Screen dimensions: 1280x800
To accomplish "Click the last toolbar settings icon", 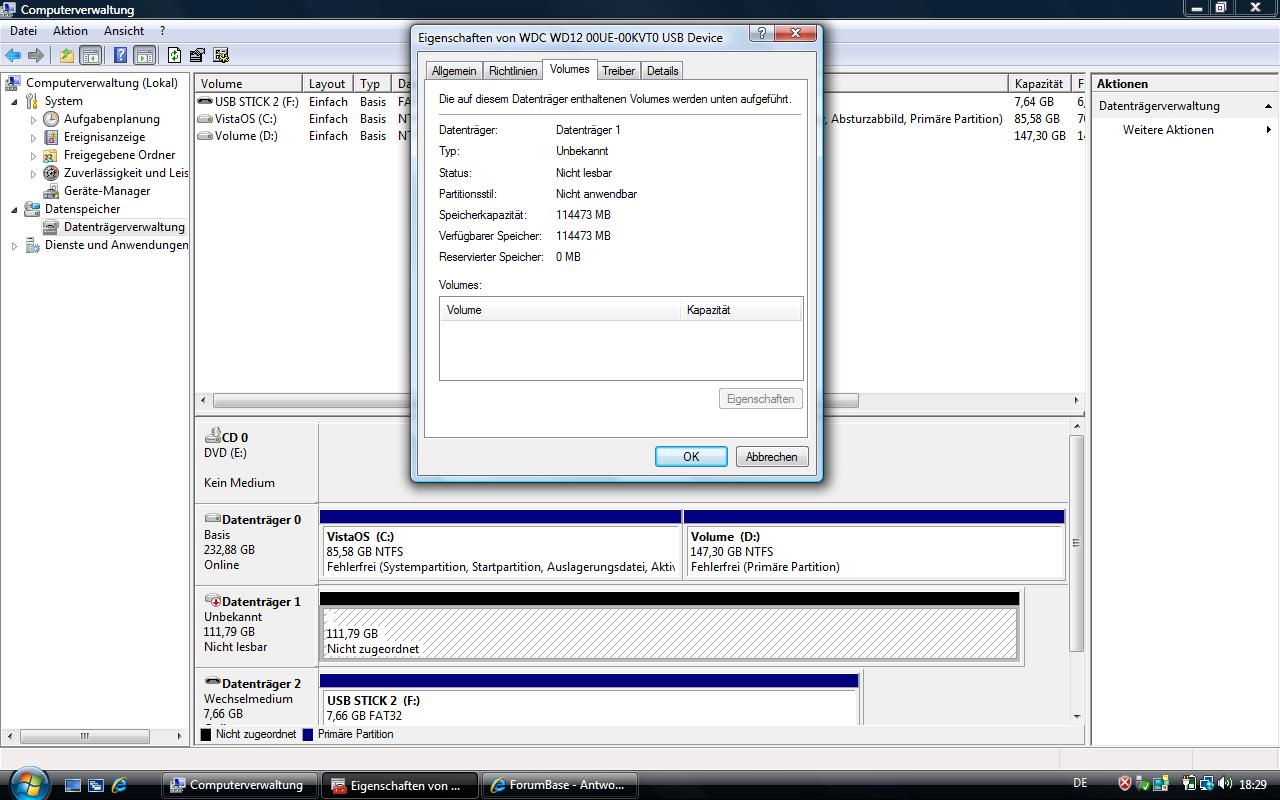I will (x=221, y=56).
